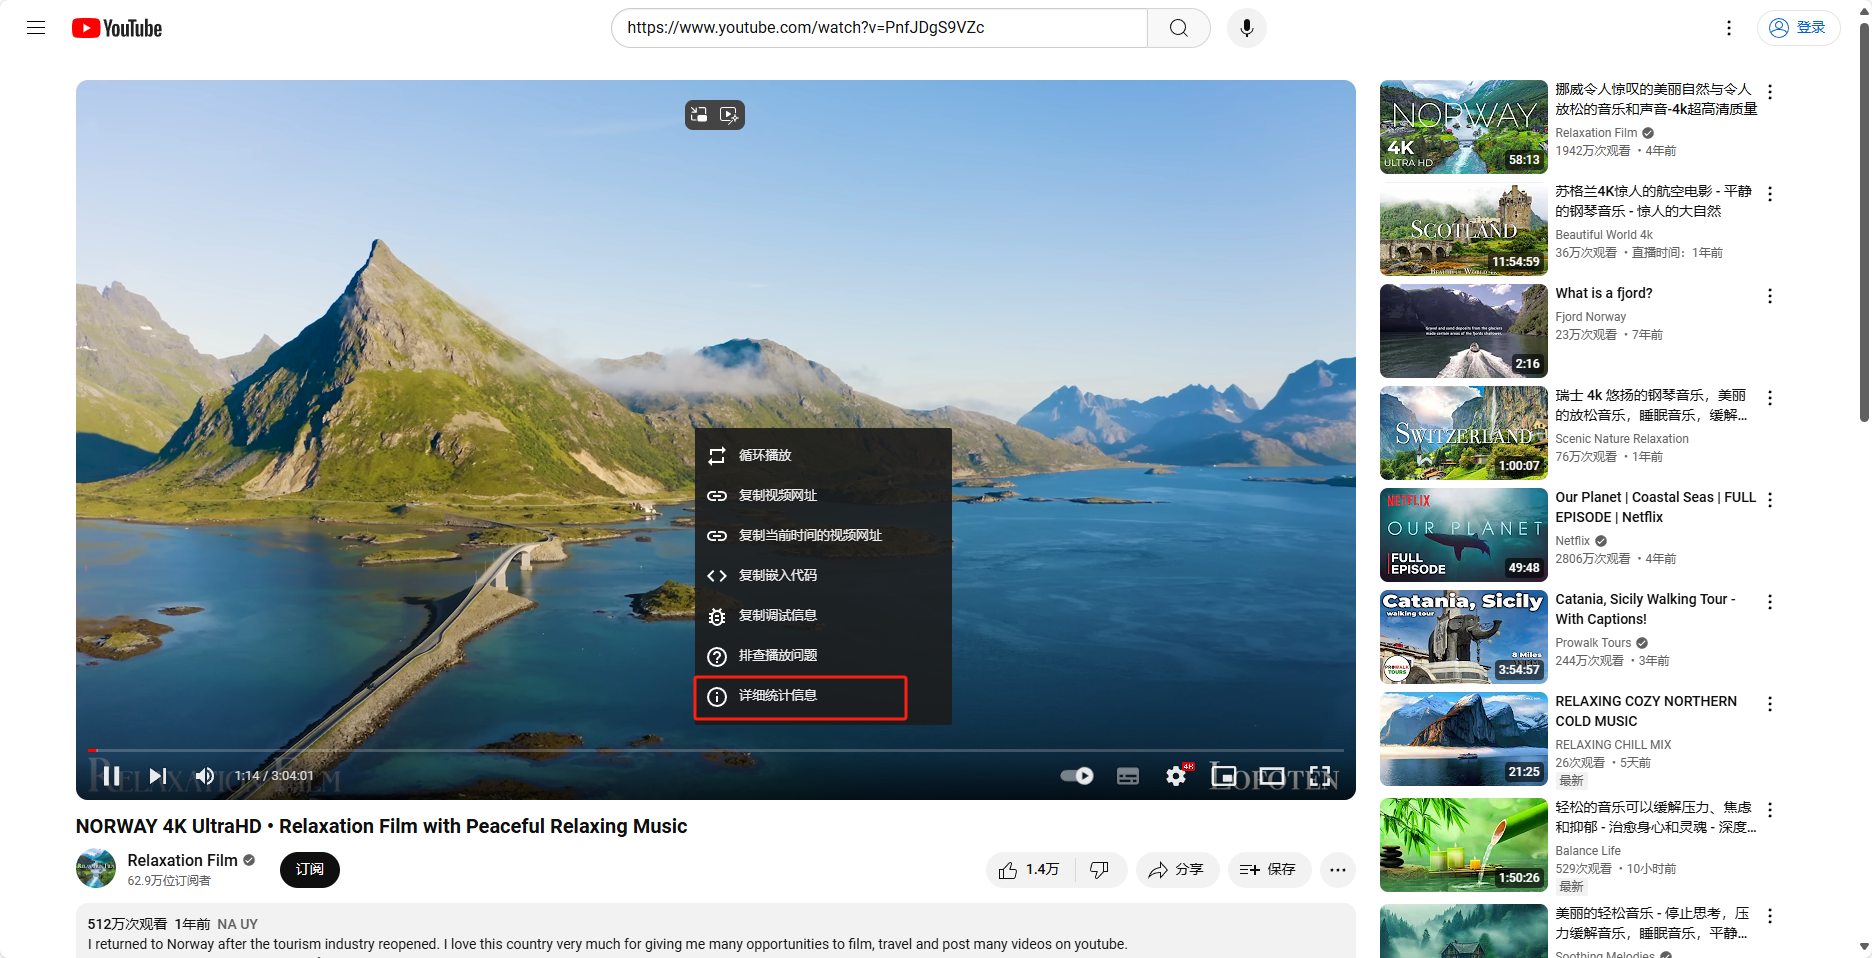Toggle subtitles on the video
This screenshot has height=958, width=1872.
pos(1127,776)
